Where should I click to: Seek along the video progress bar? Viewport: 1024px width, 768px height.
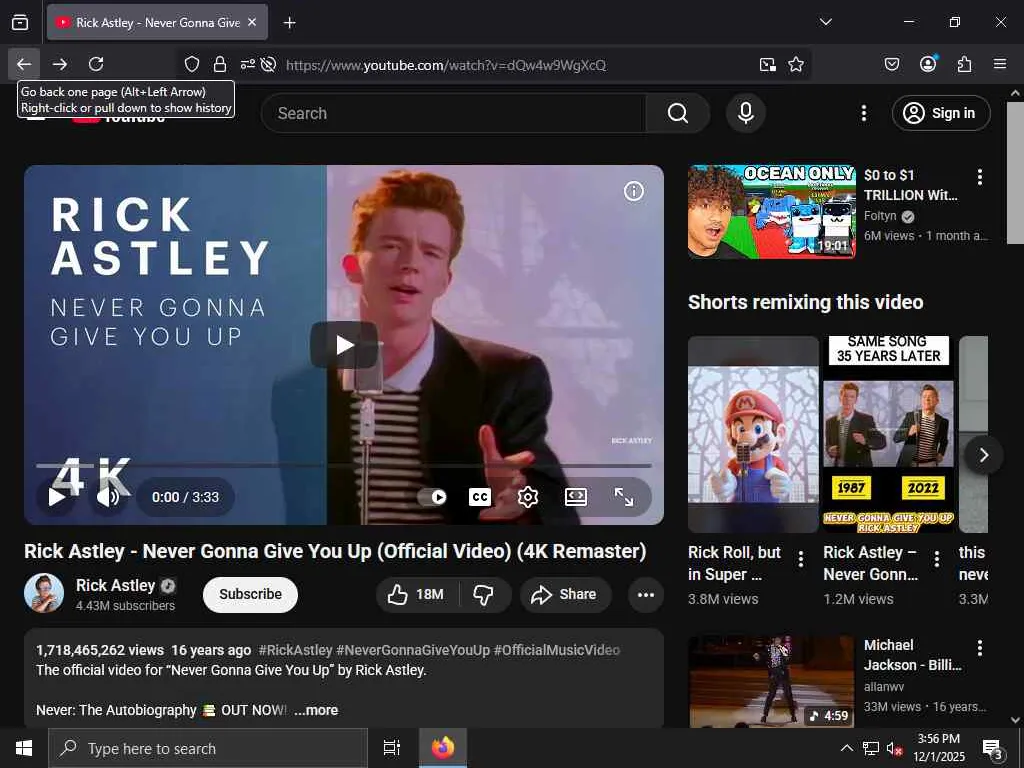coord(344,466)
